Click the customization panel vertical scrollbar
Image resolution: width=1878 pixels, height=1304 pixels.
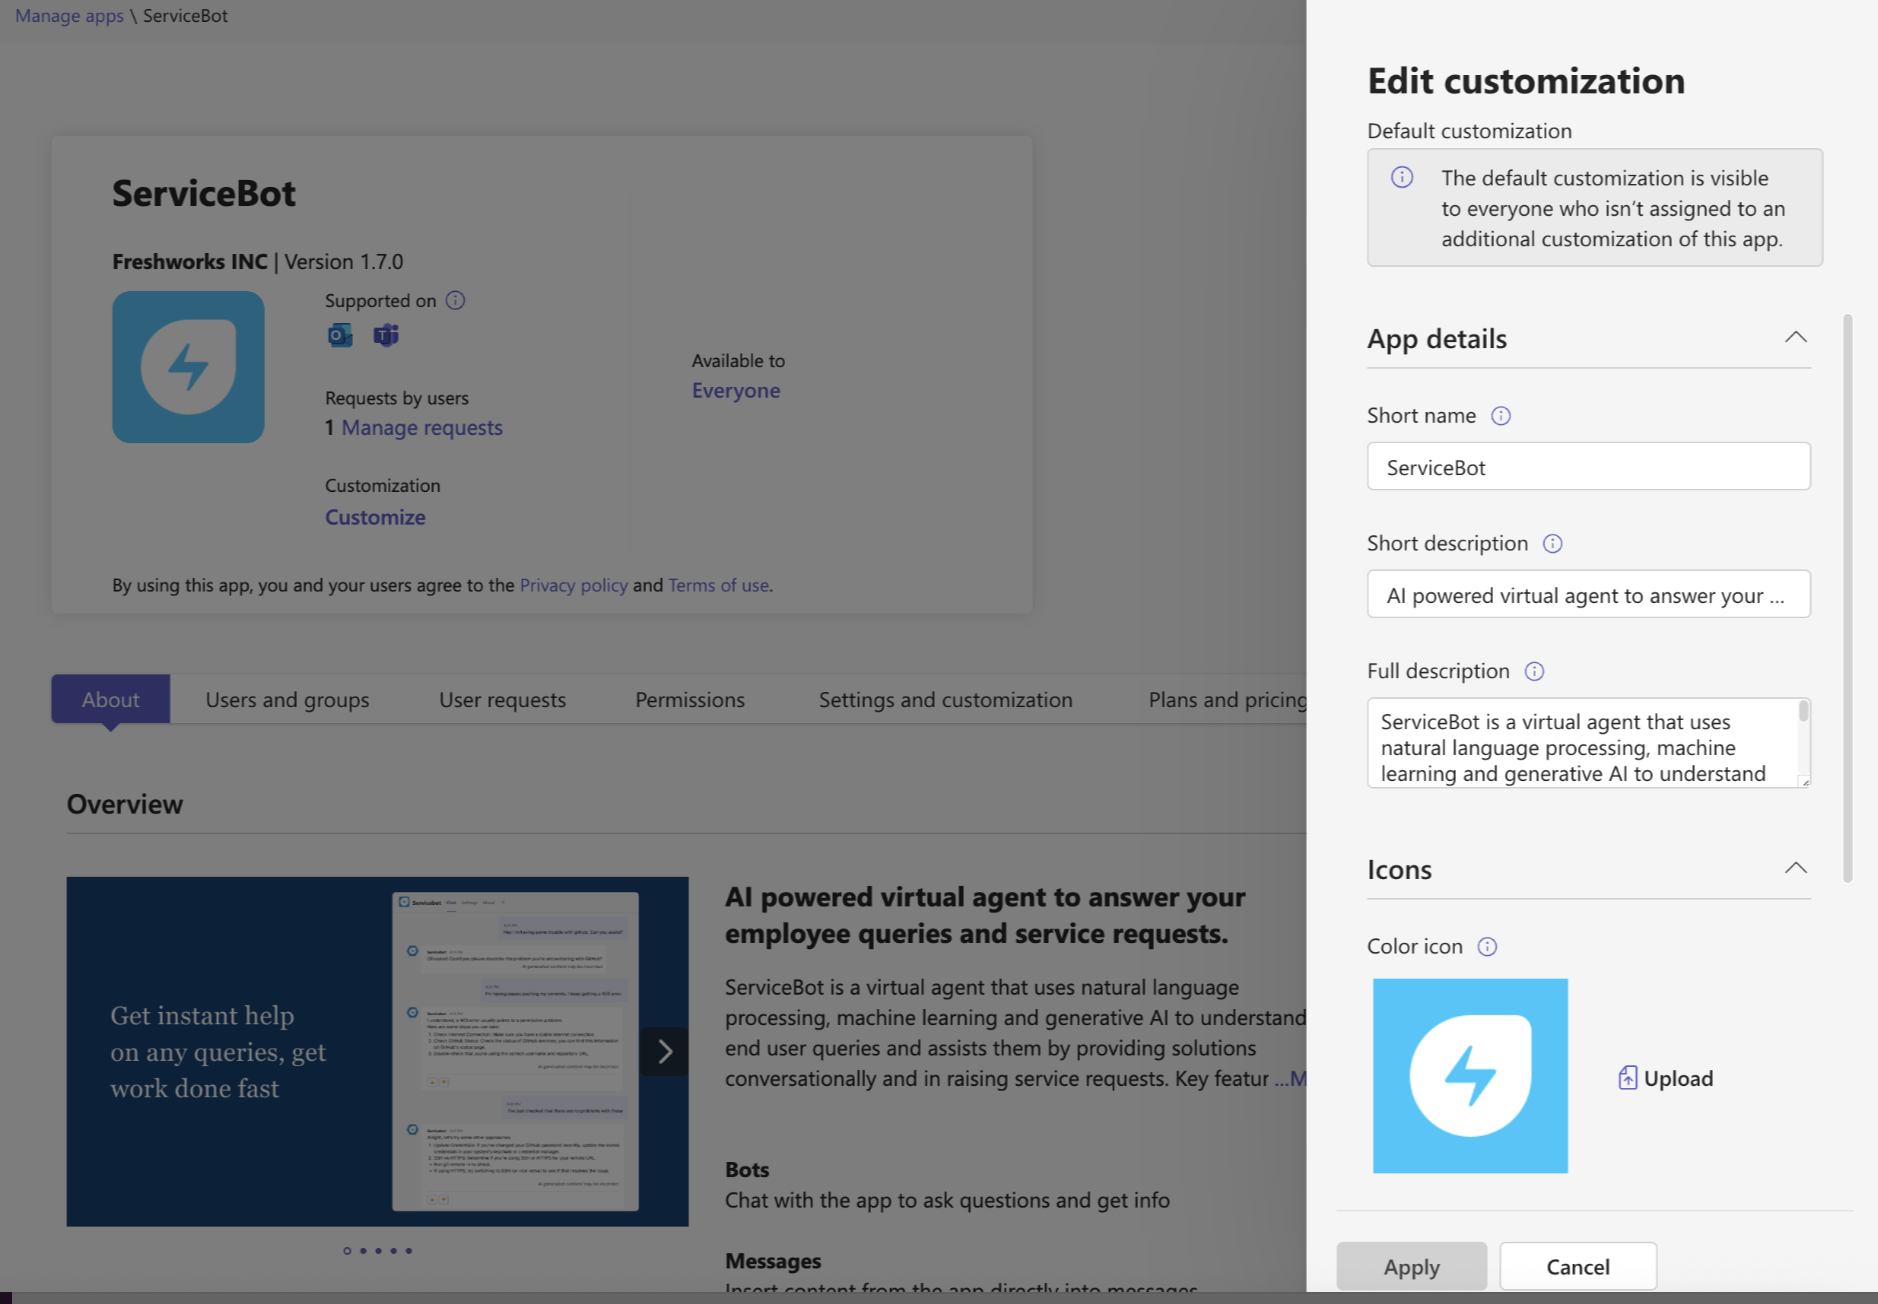pos(1848,598)
